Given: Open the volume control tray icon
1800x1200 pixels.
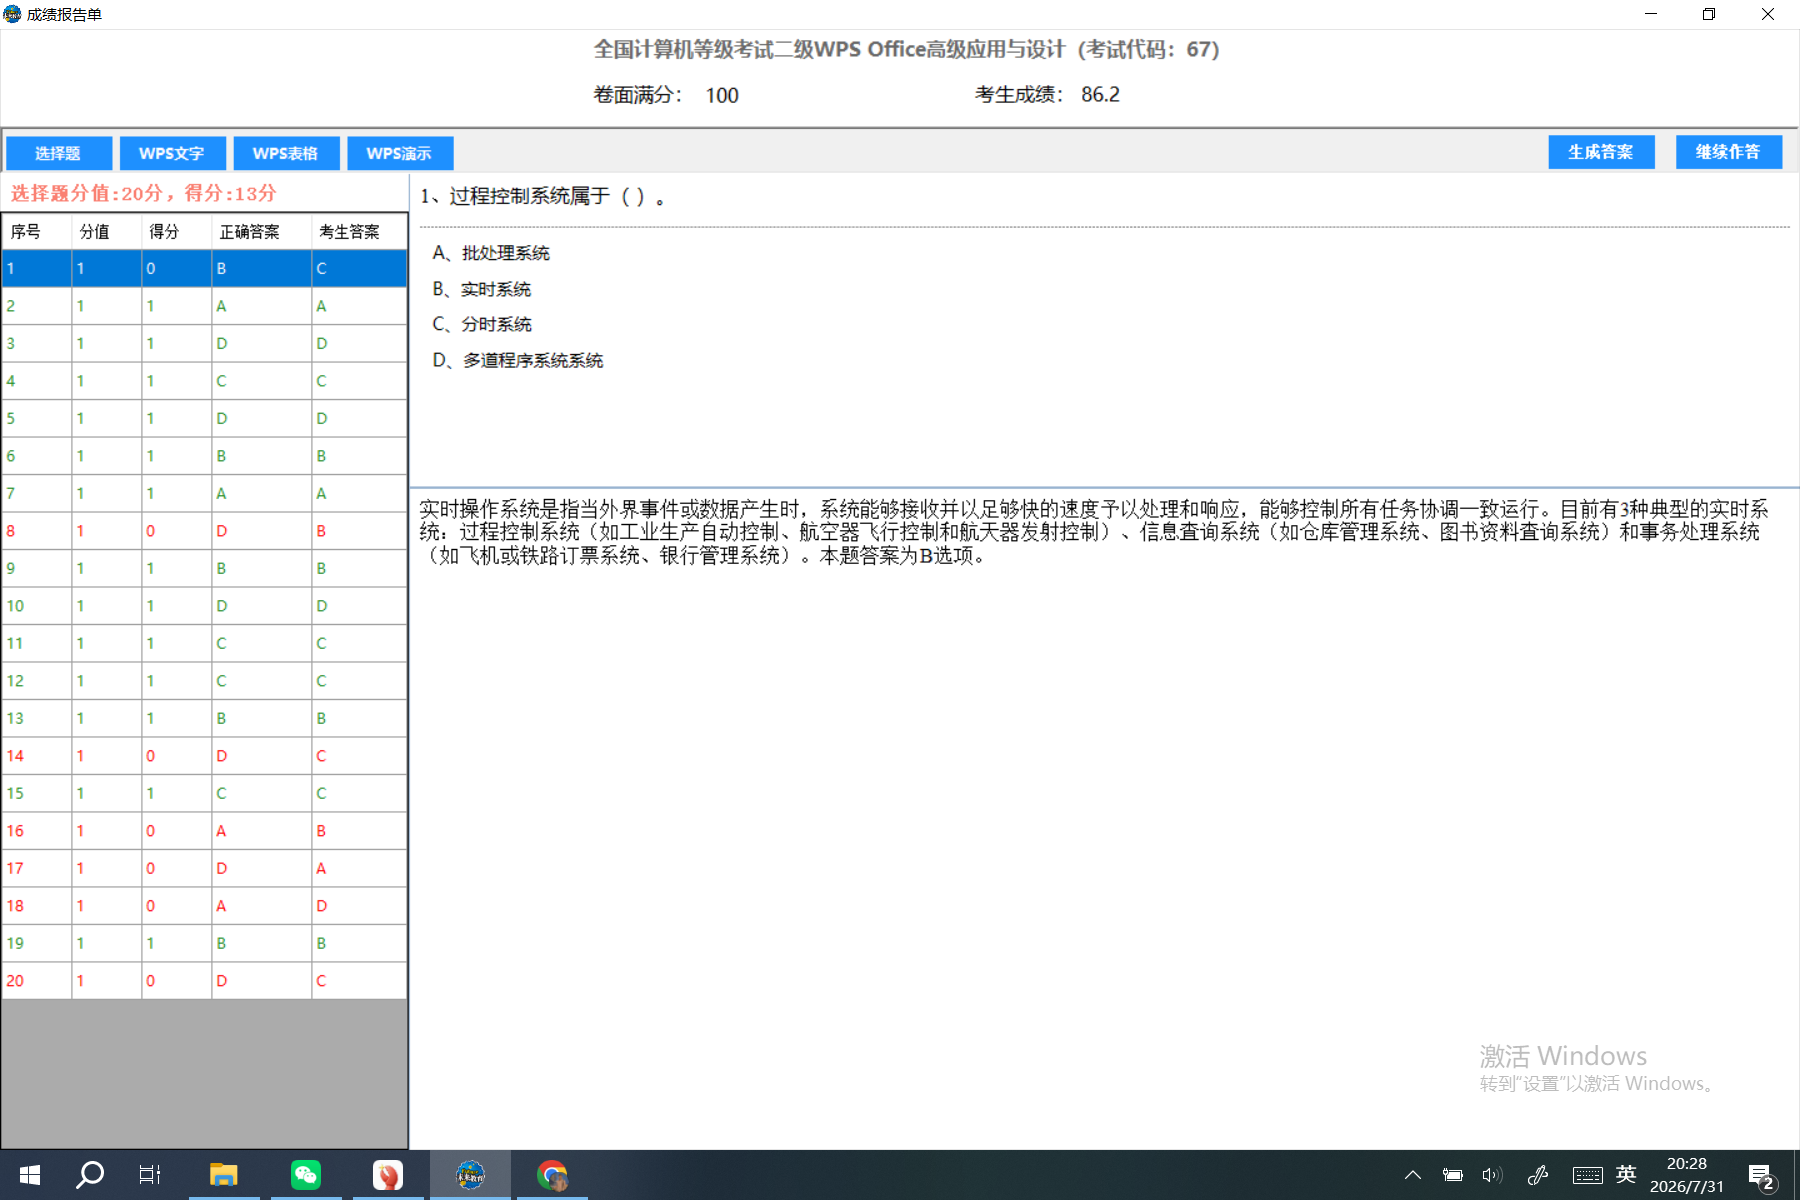Looking at the screenshot, I should tap(1492, 1175).
